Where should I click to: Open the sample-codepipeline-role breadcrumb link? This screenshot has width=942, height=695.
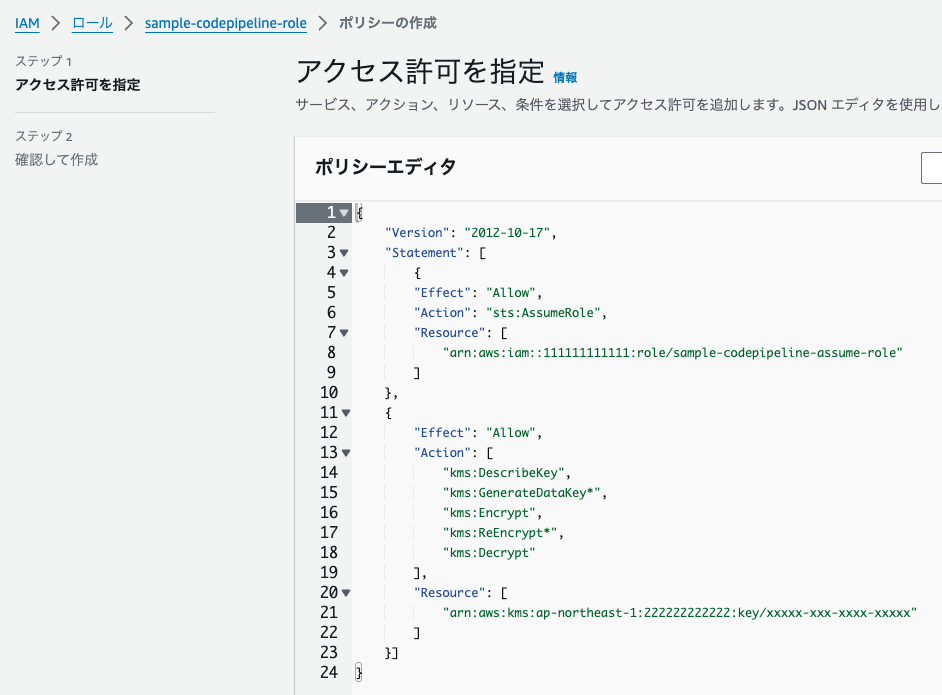point(225,23)
